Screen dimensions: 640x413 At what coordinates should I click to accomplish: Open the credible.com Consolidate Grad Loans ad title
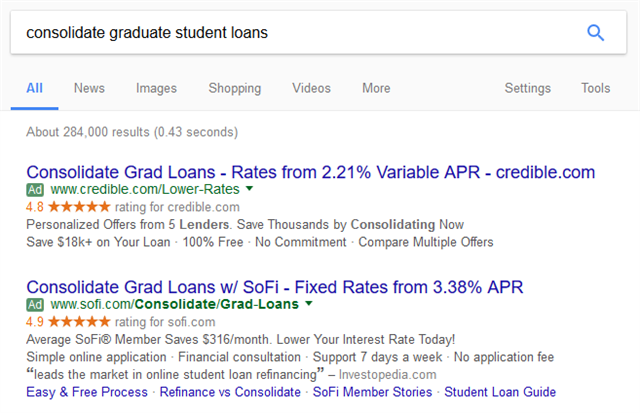click(x=311, y=172)
